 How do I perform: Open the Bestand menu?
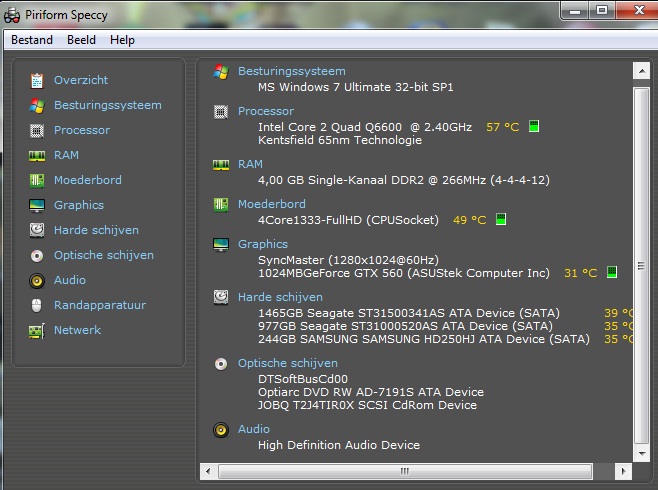pyautogui.click(x=32, y=40)
